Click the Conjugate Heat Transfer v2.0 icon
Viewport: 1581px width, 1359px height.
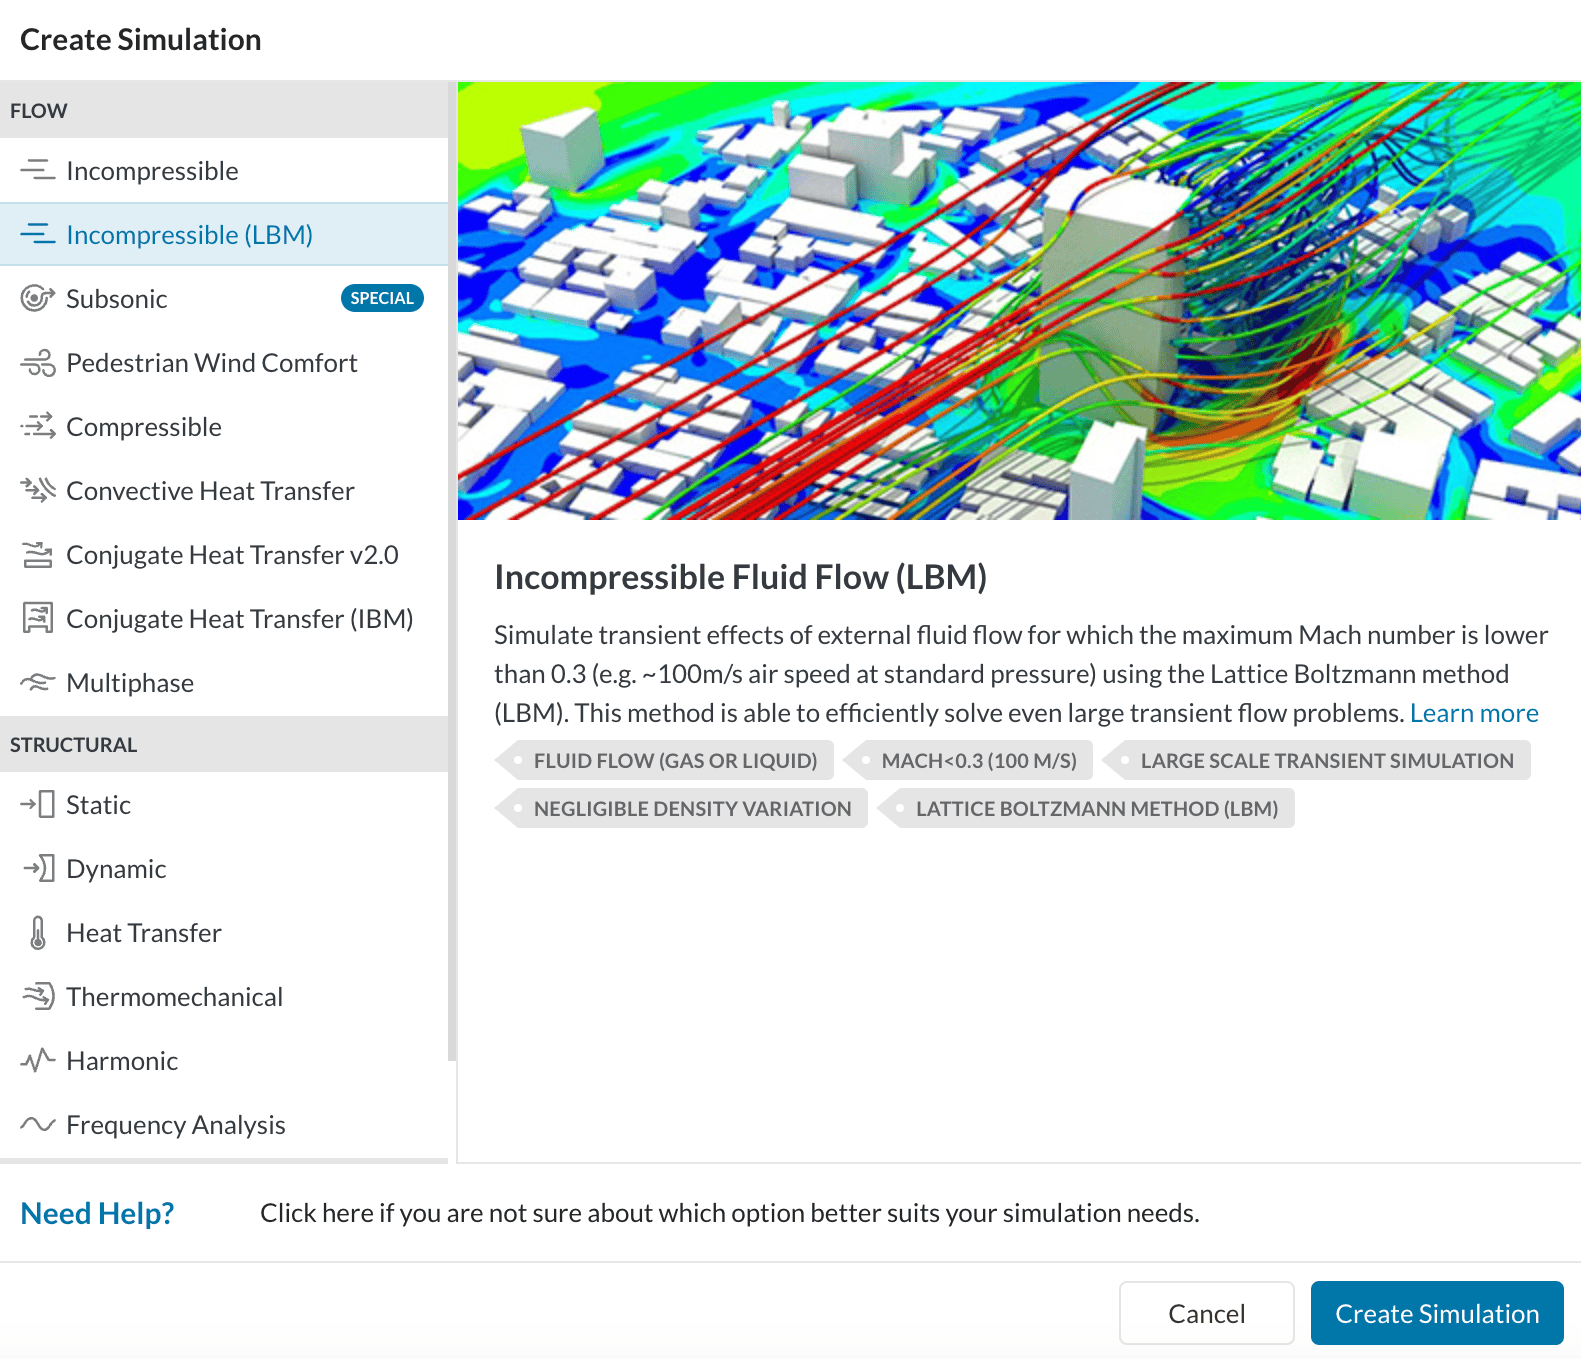click(x=38, y=555)
